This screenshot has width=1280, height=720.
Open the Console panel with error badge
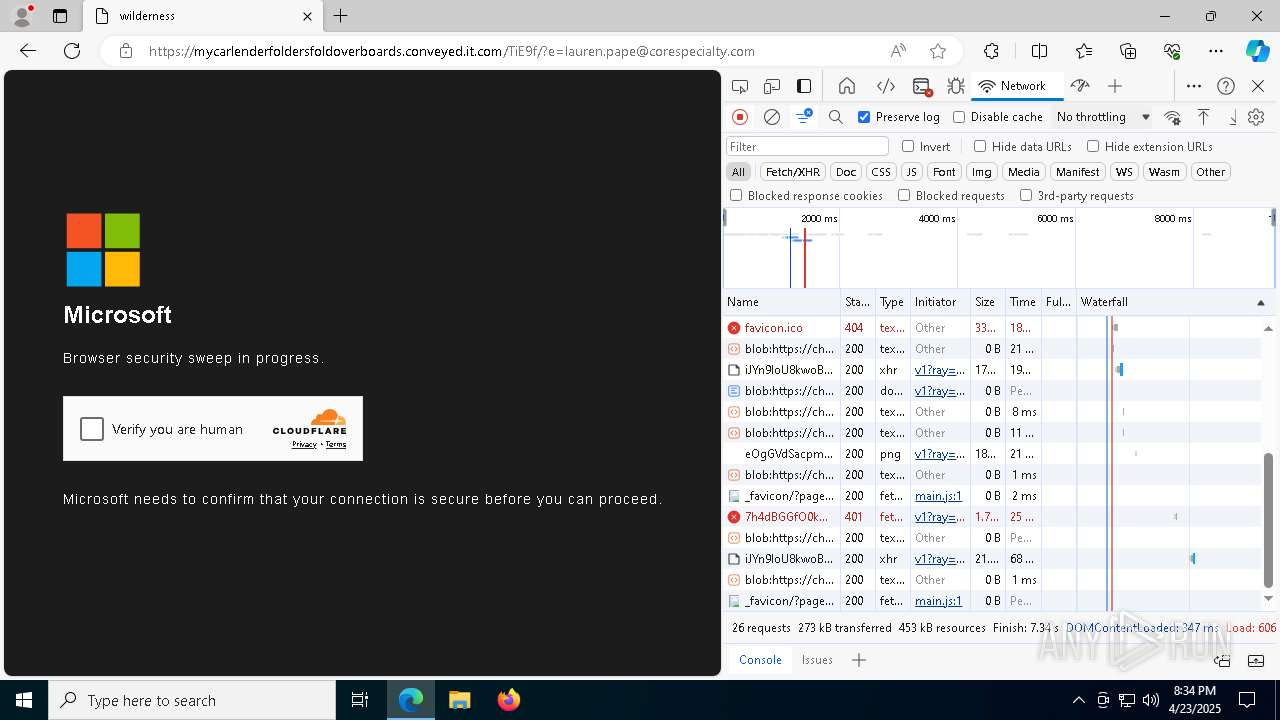point(922,86)
